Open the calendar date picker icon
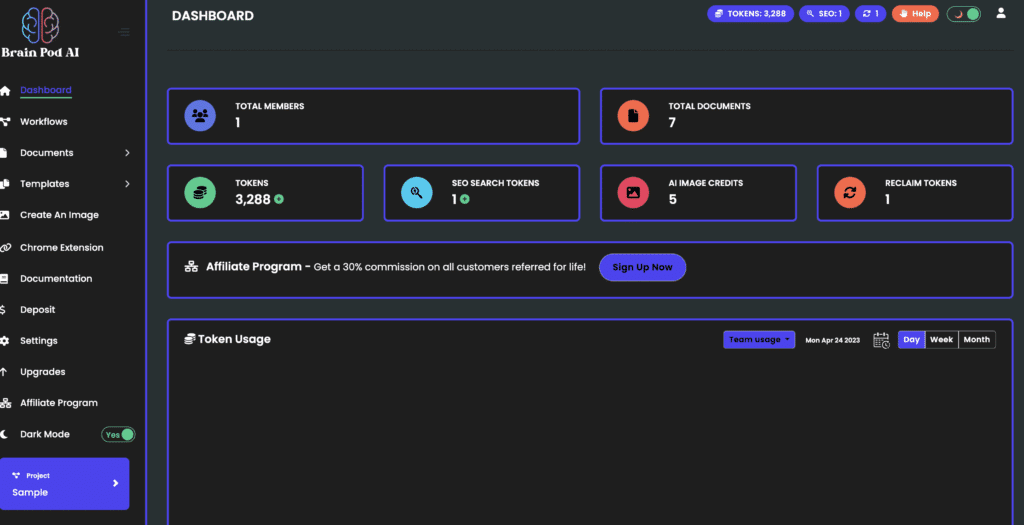Image resolution: width=1024 pixels, height=525 pixels. (x=881, y=340)
